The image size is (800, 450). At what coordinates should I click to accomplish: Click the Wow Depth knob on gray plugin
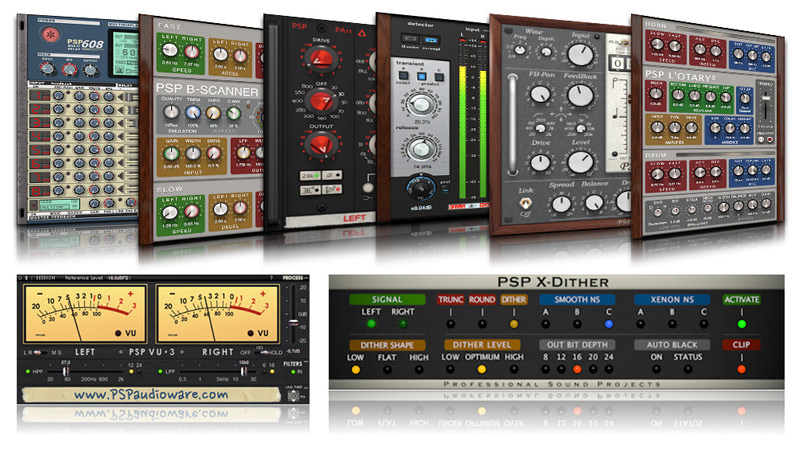coord(546,52)
